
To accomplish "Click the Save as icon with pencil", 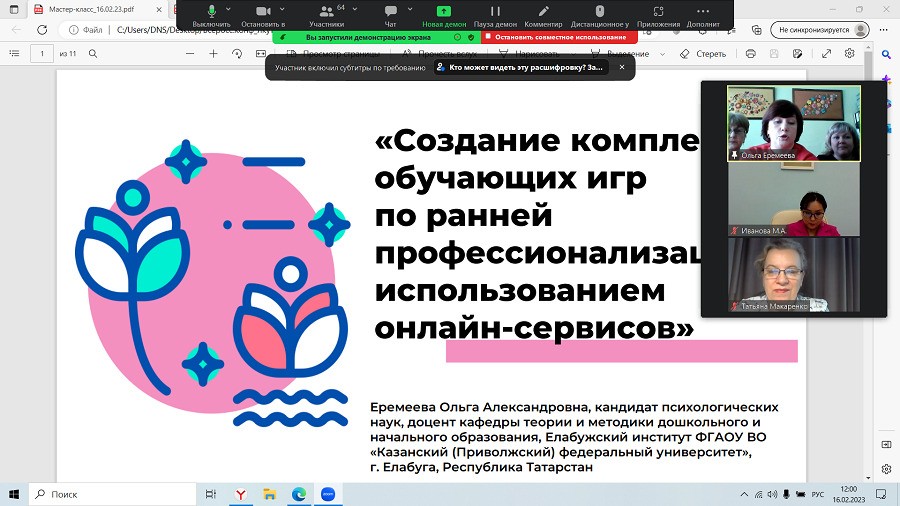I will [797, 53].
